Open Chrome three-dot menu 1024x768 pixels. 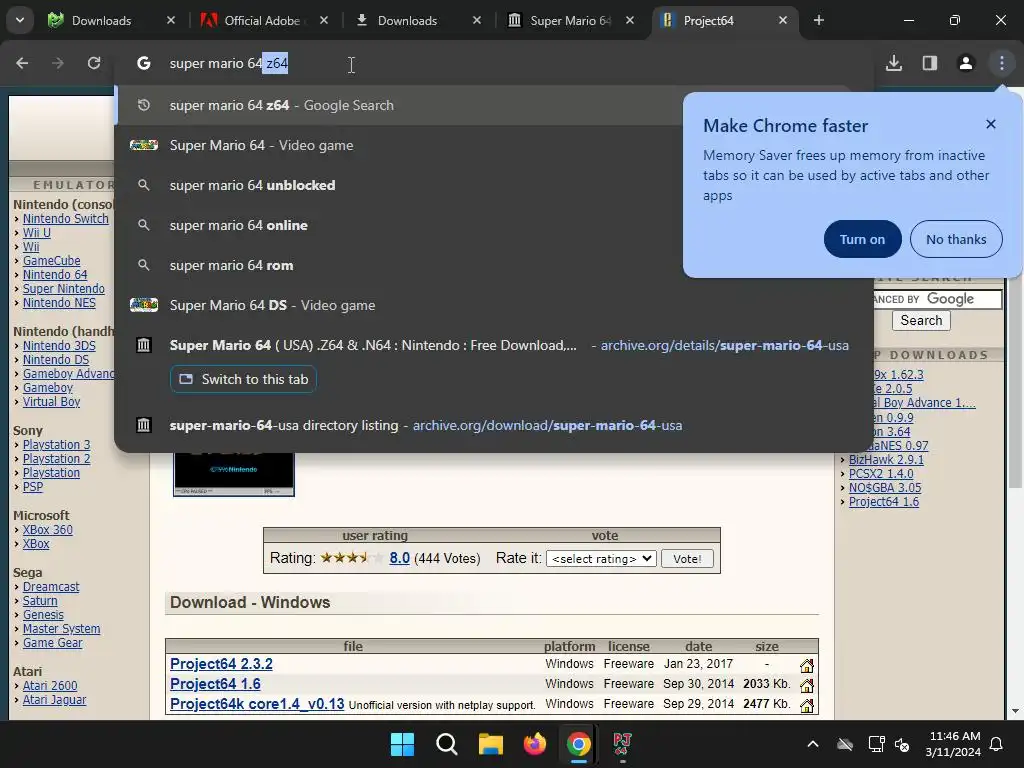tap(1002, 63)
